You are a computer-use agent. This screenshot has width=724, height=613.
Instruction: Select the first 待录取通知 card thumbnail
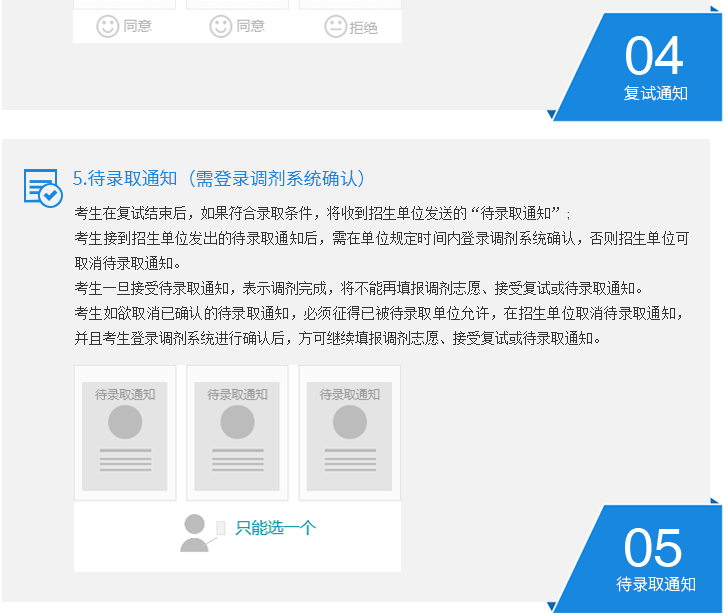coord(125,433)
